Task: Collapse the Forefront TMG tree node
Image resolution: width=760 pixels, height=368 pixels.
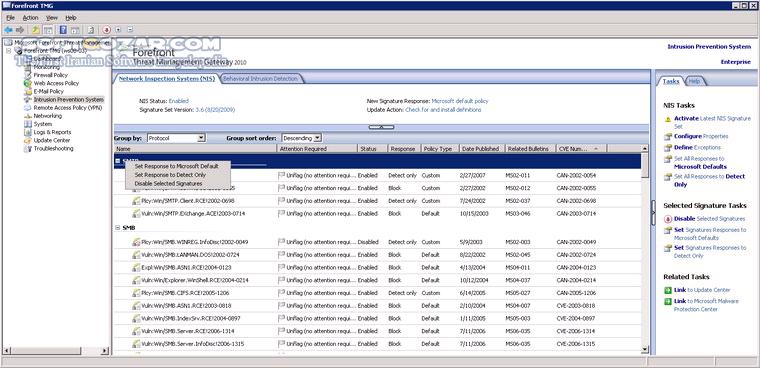Action: [x=9, y=50]
